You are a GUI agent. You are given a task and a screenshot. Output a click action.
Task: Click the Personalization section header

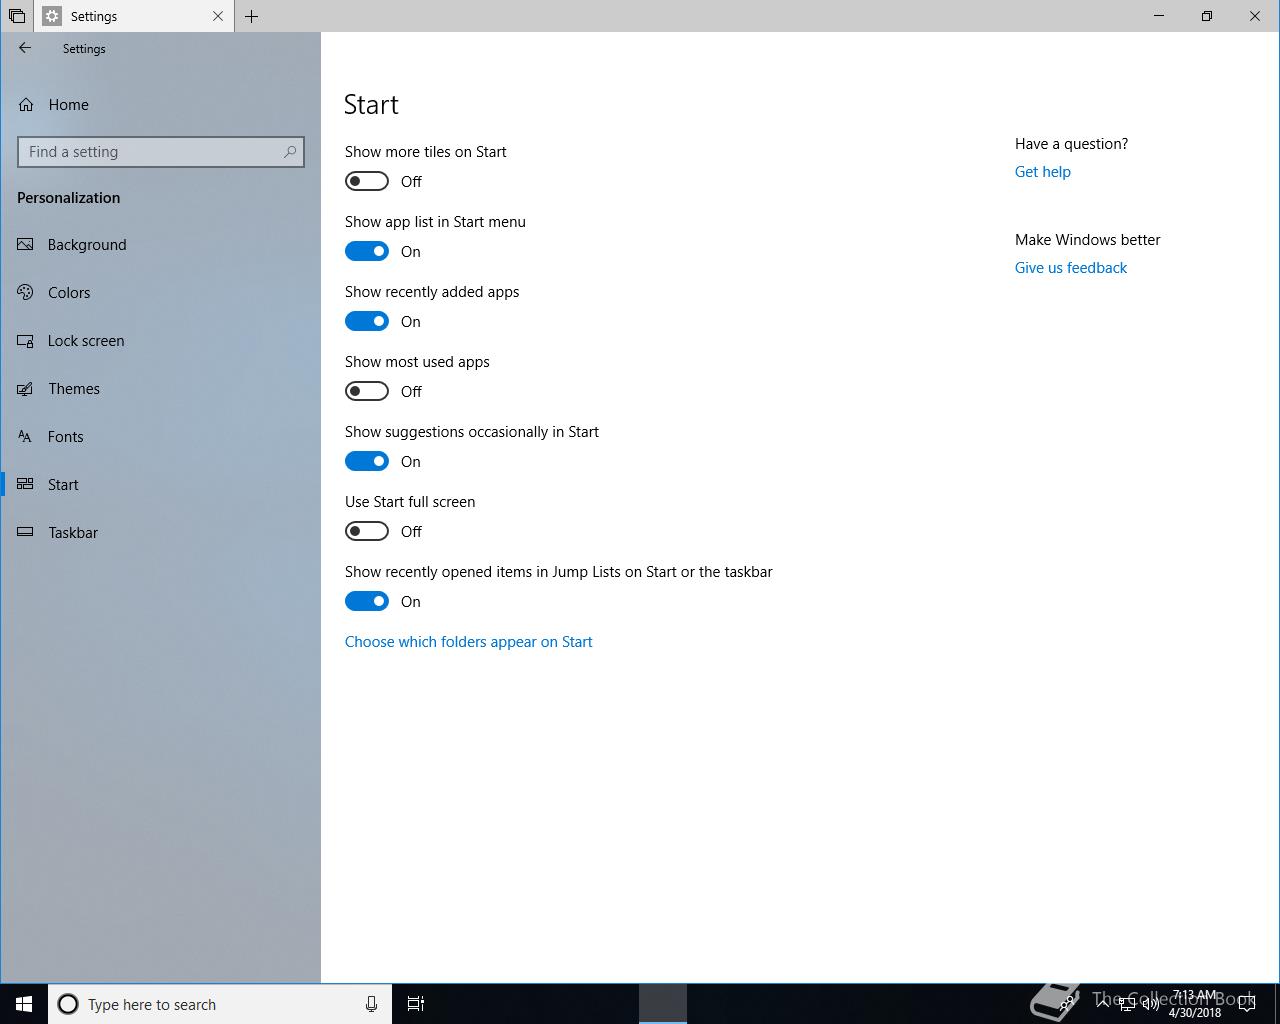68,198
